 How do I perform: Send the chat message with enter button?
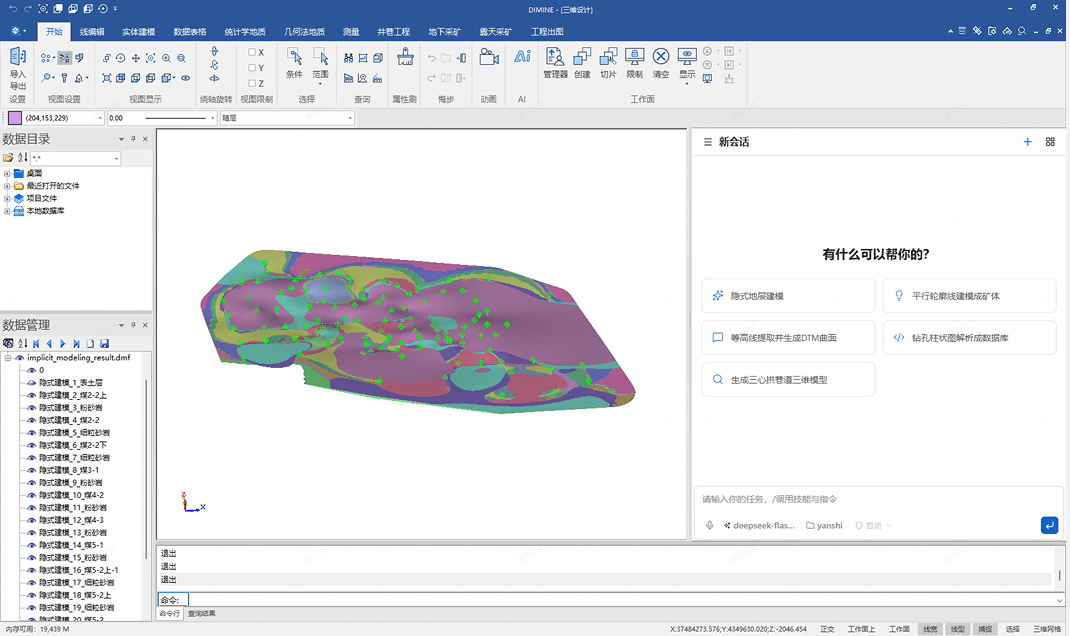1050,525
